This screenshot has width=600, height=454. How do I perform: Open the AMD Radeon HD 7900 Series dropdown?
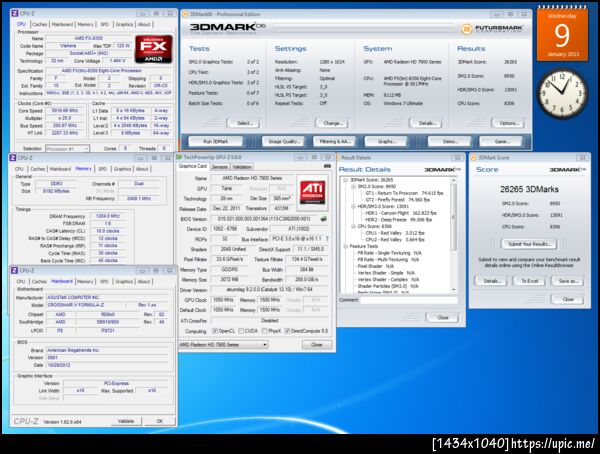[223, 345]
